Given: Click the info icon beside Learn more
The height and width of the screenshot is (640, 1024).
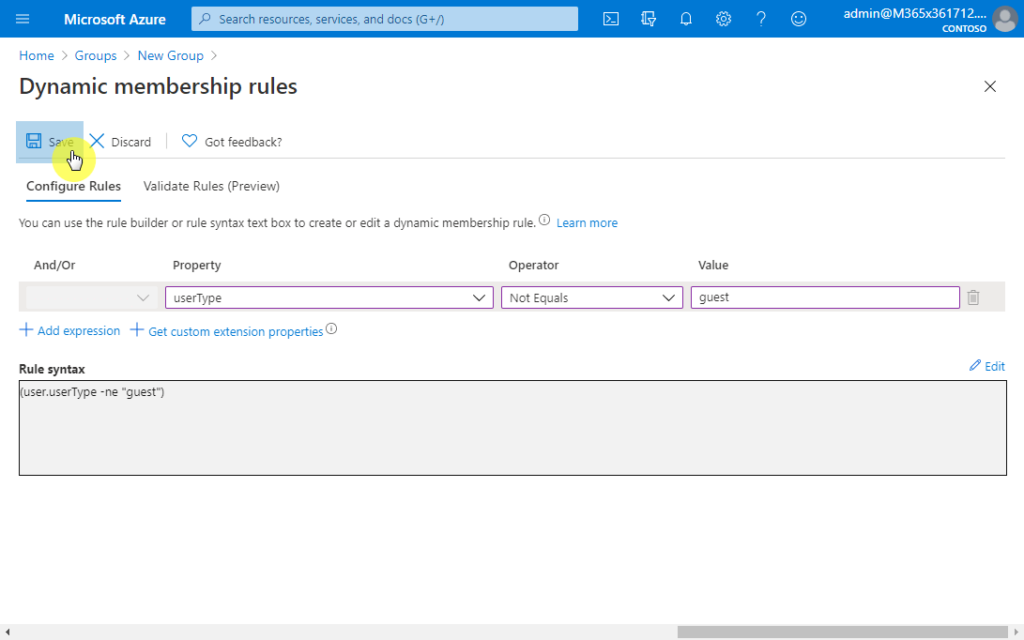Looking at the screenshot, I should click(544, 220).
